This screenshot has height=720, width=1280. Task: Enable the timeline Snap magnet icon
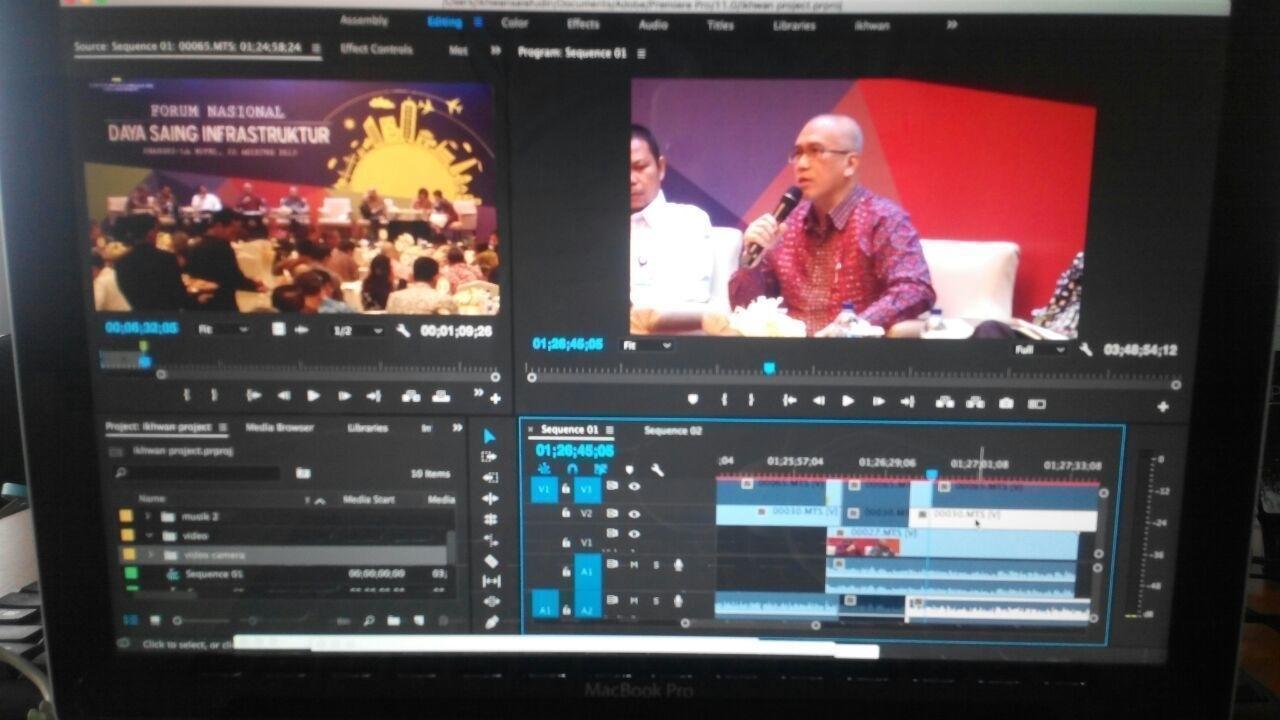click(572, 468)
